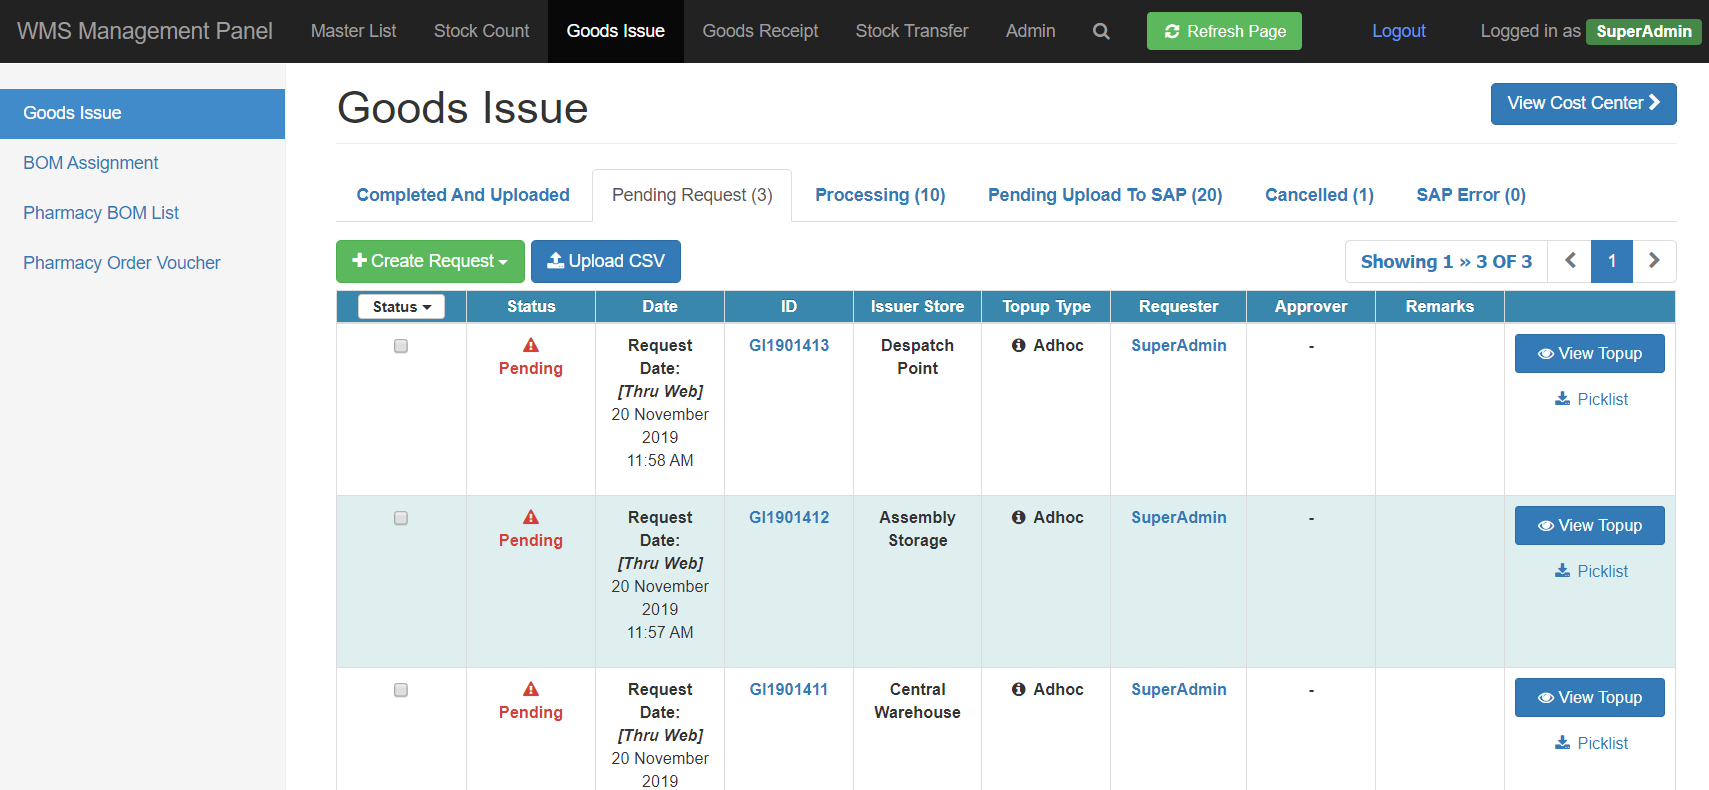Go to next page with right chevron
Viewport: 1709px width, 790px height.
1654,261
